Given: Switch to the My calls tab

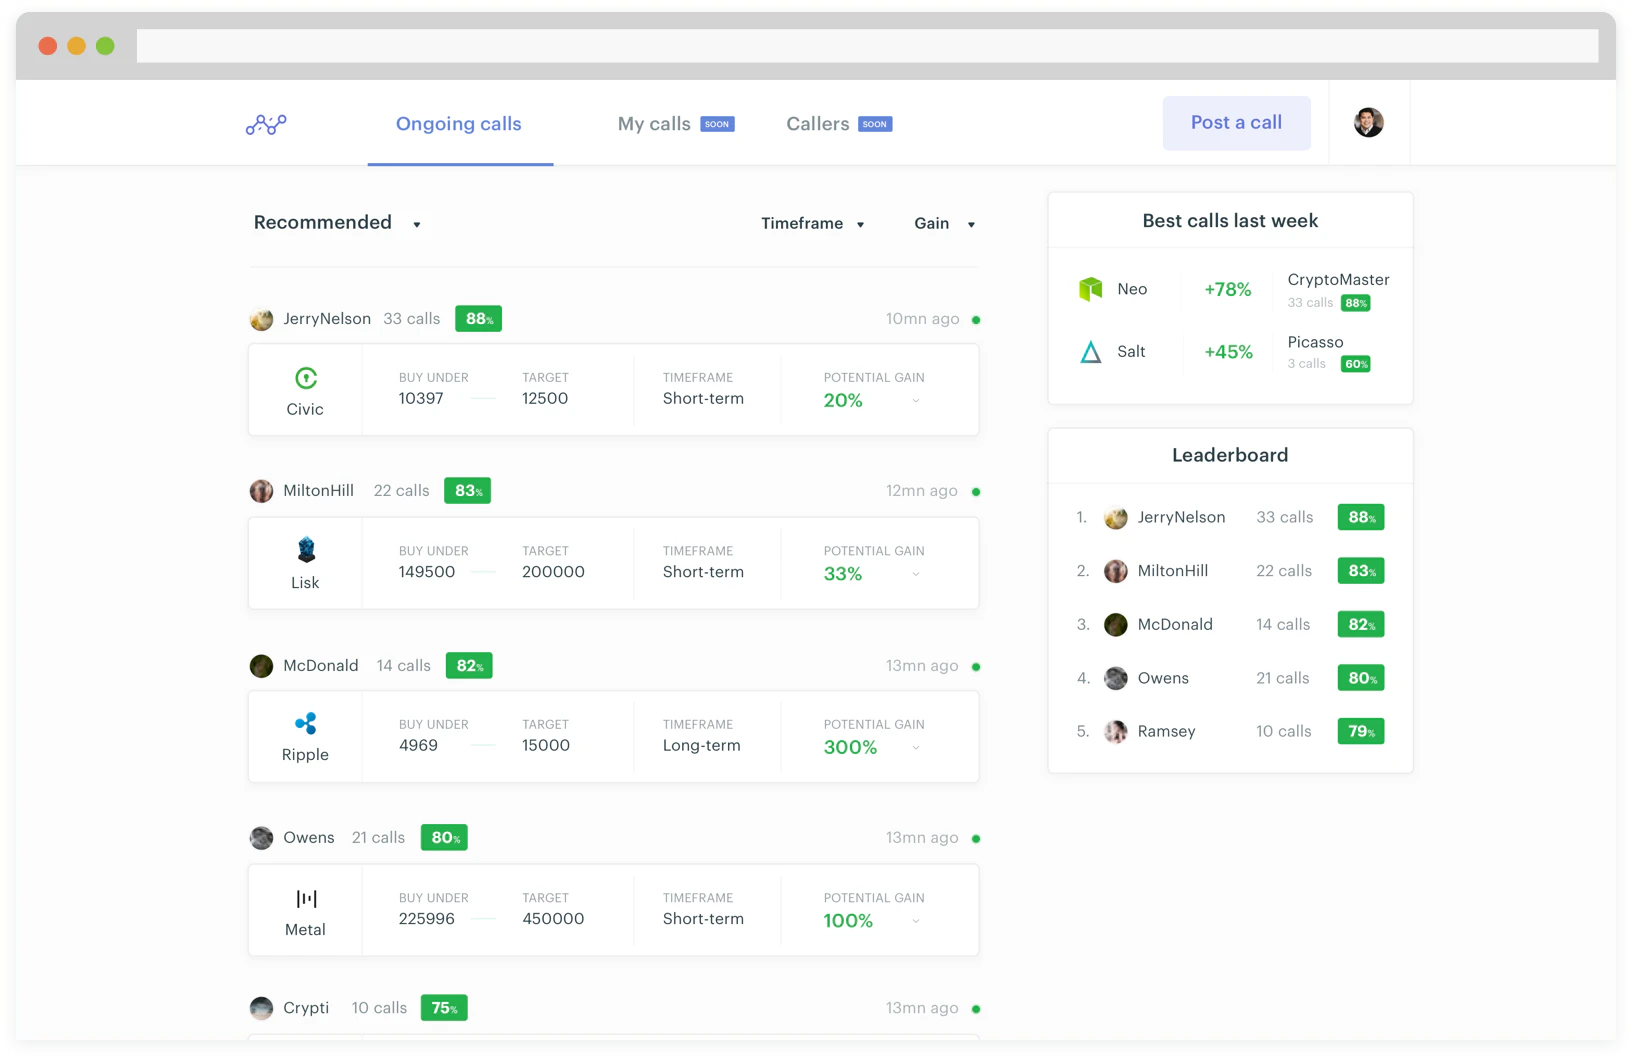Looking at the screenshot, I should tap(654, 124).
